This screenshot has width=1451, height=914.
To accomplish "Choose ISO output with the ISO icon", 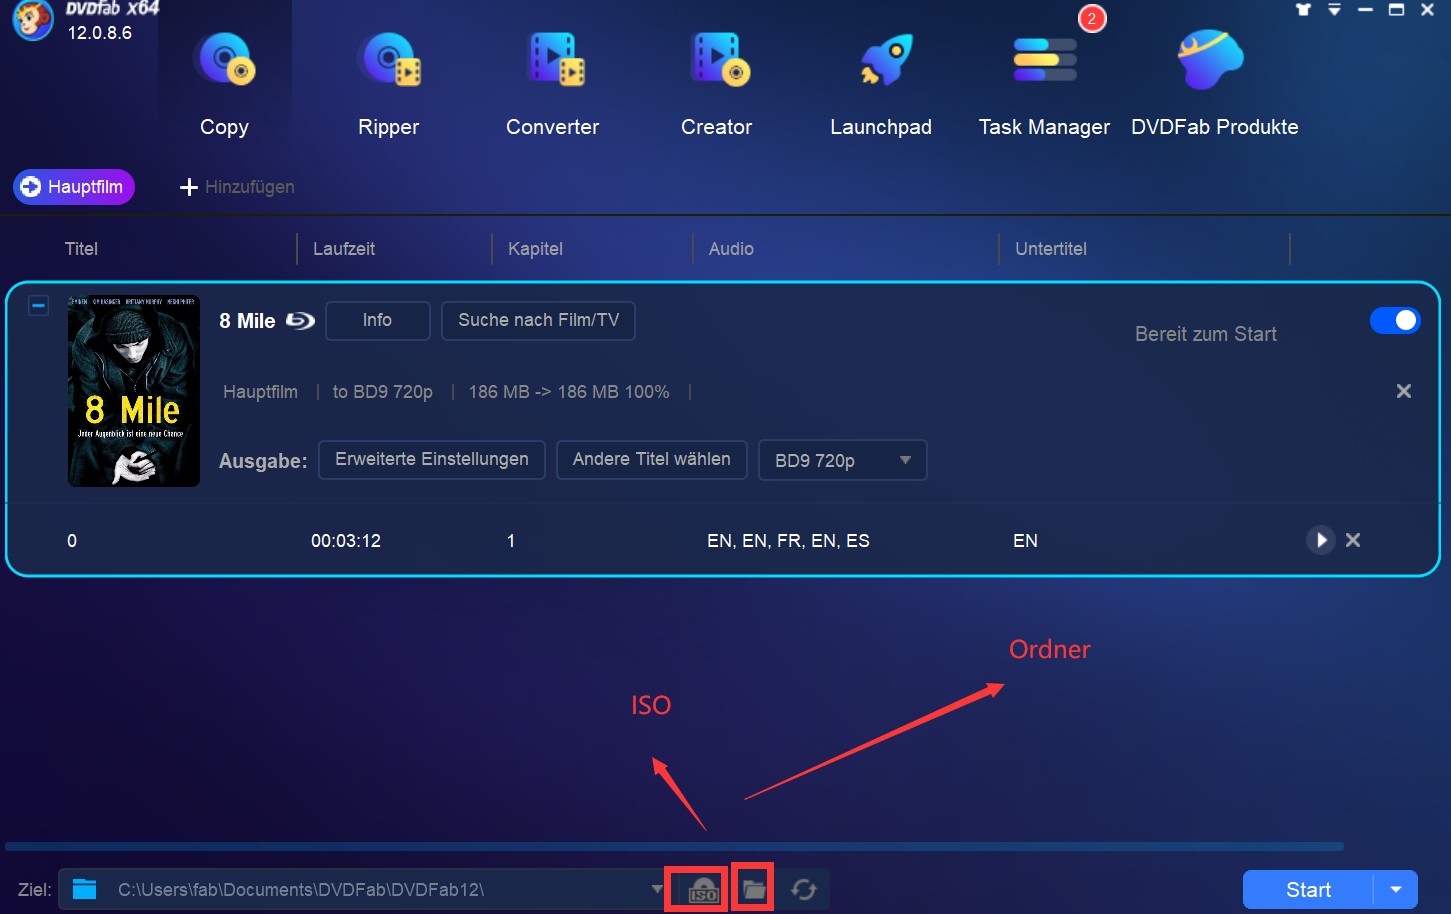I will tap(703, 889).
